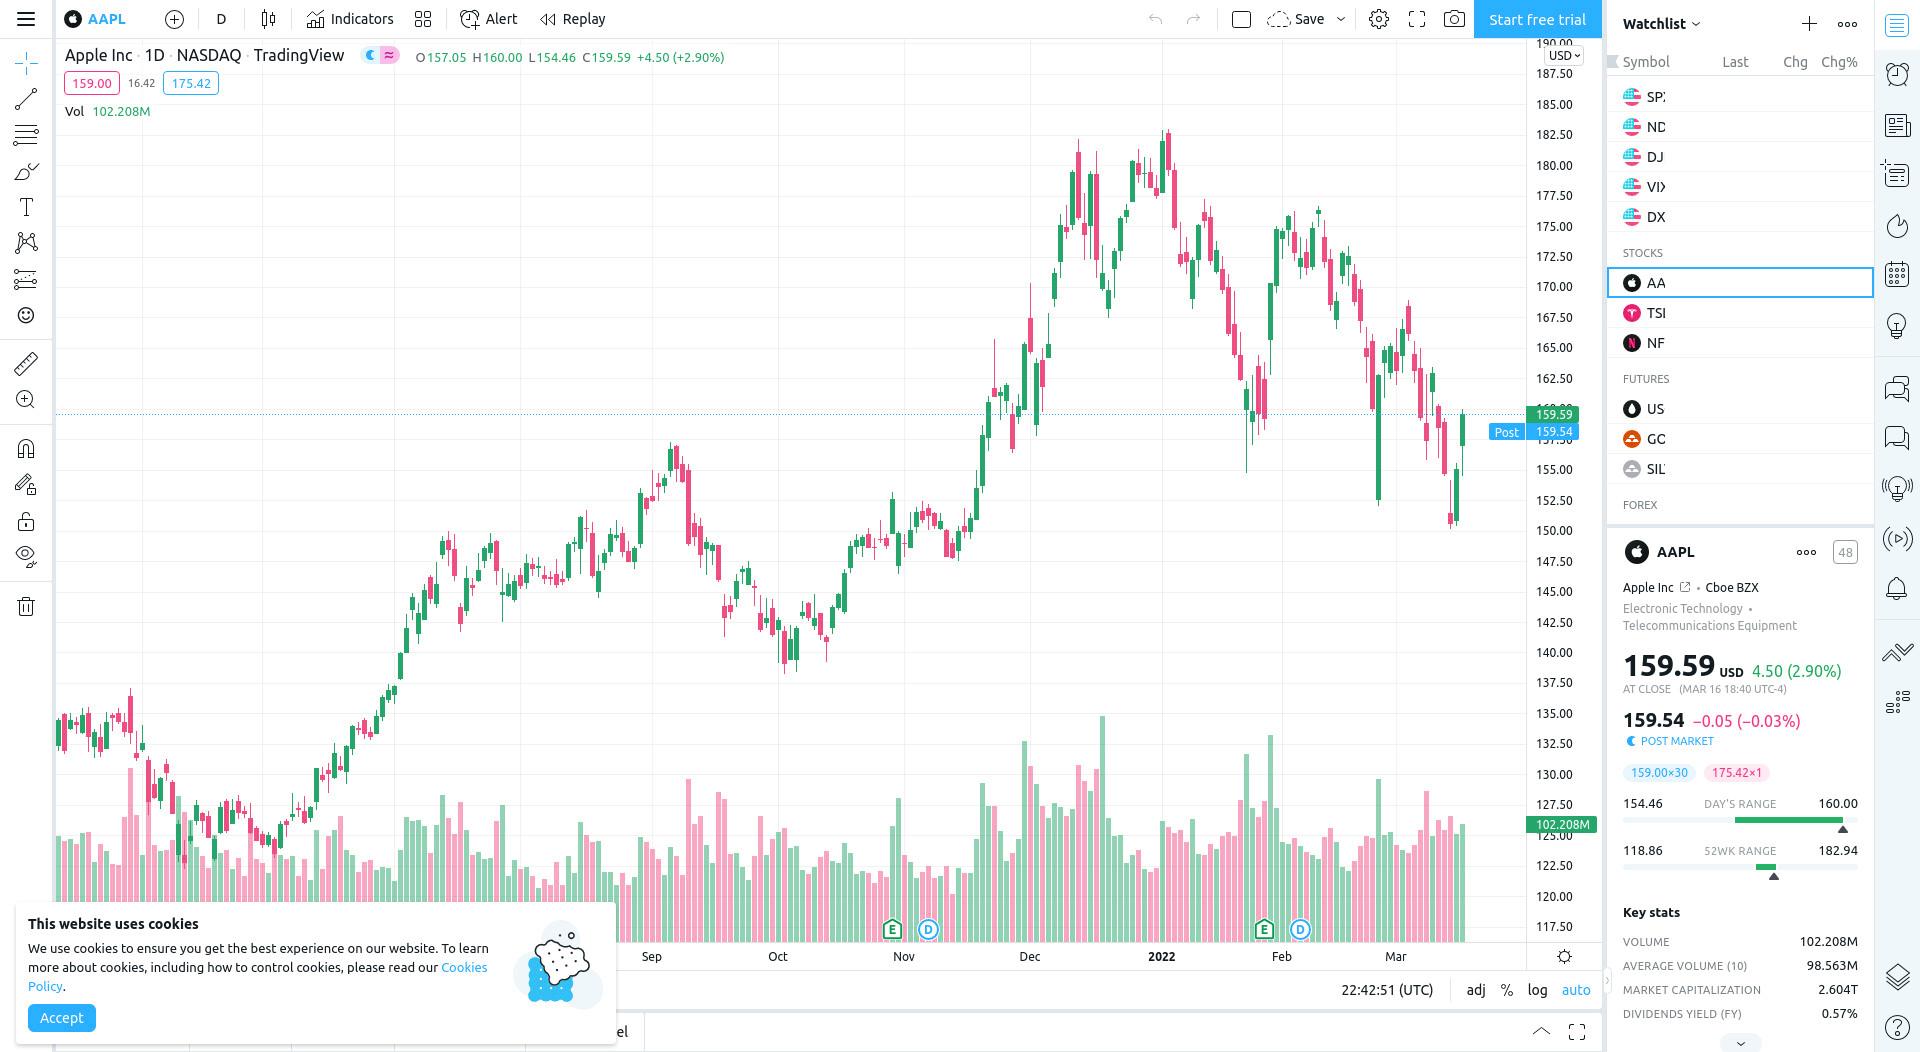The image size is (1920, 1052).
Task: Open the Help Center question icon
Action: (x=1897, y=1027)
